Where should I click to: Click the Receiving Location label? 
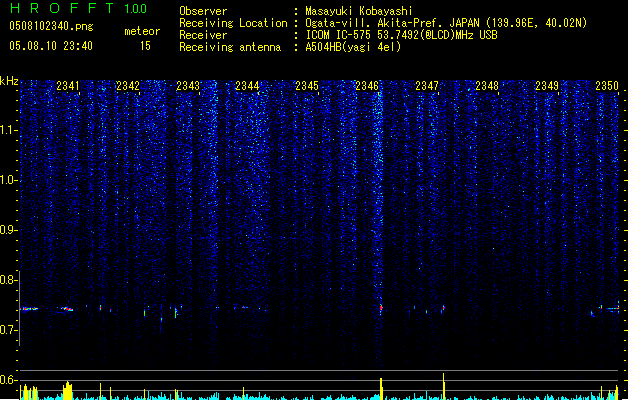(x=233, y=23)
